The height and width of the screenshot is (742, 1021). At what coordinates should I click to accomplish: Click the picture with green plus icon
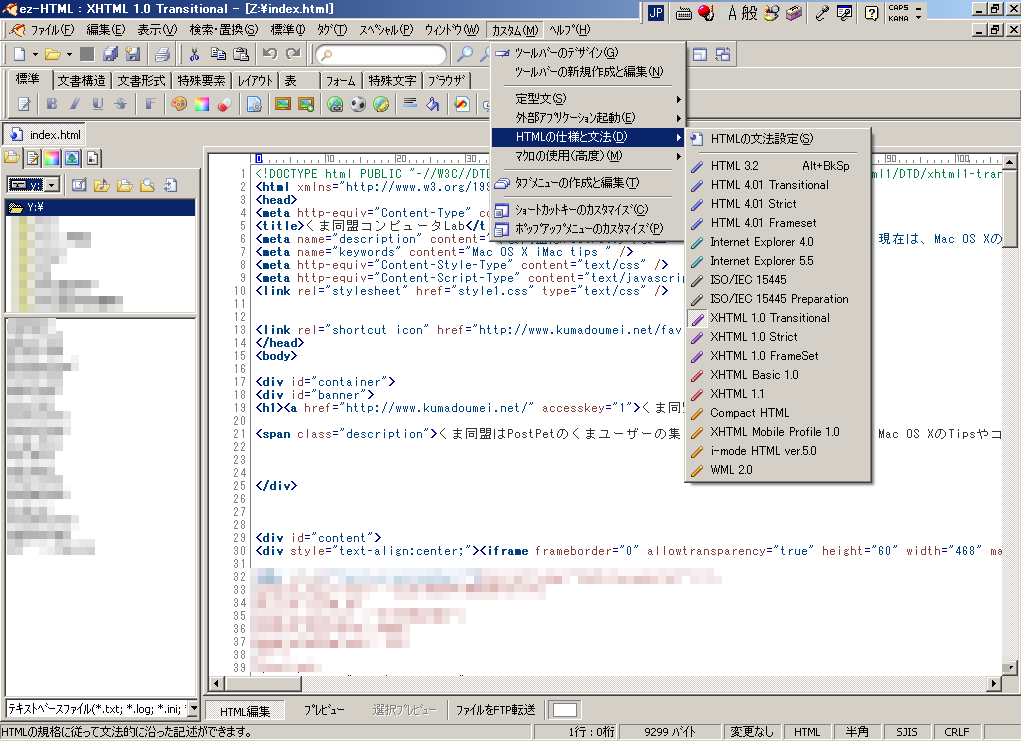click(x=306, y=104)
